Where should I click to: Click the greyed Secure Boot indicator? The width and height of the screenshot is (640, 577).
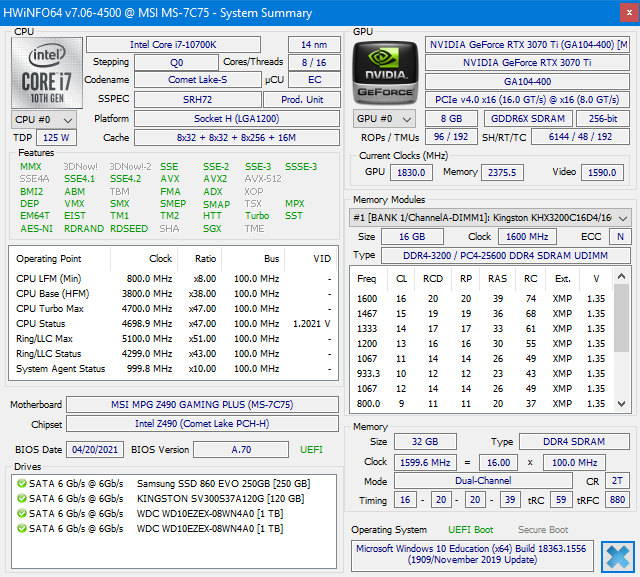pos(543,529)
